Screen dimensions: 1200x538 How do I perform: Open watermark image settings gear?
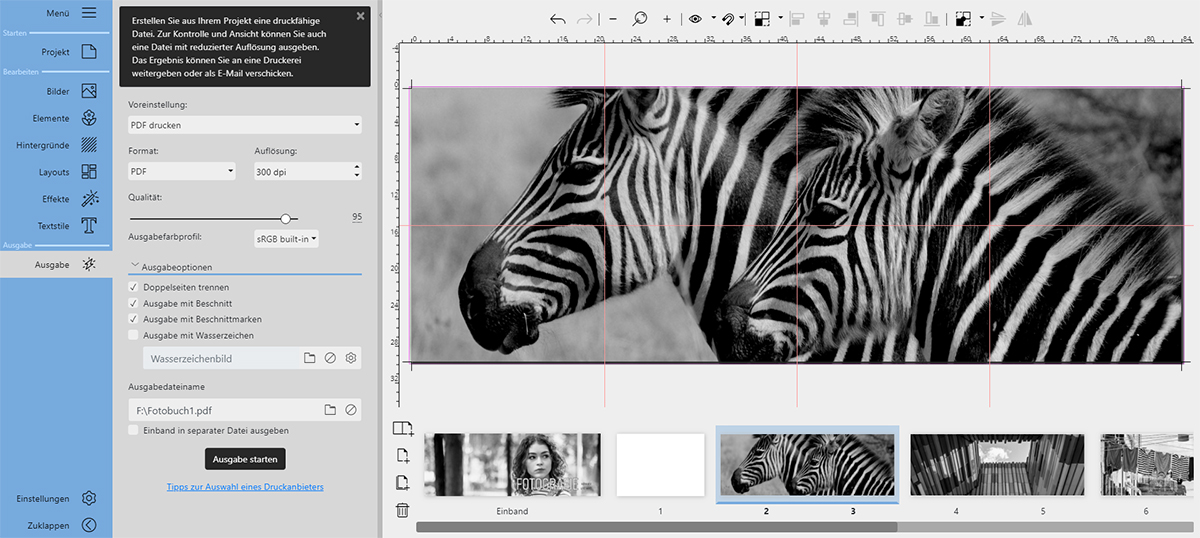351,358
